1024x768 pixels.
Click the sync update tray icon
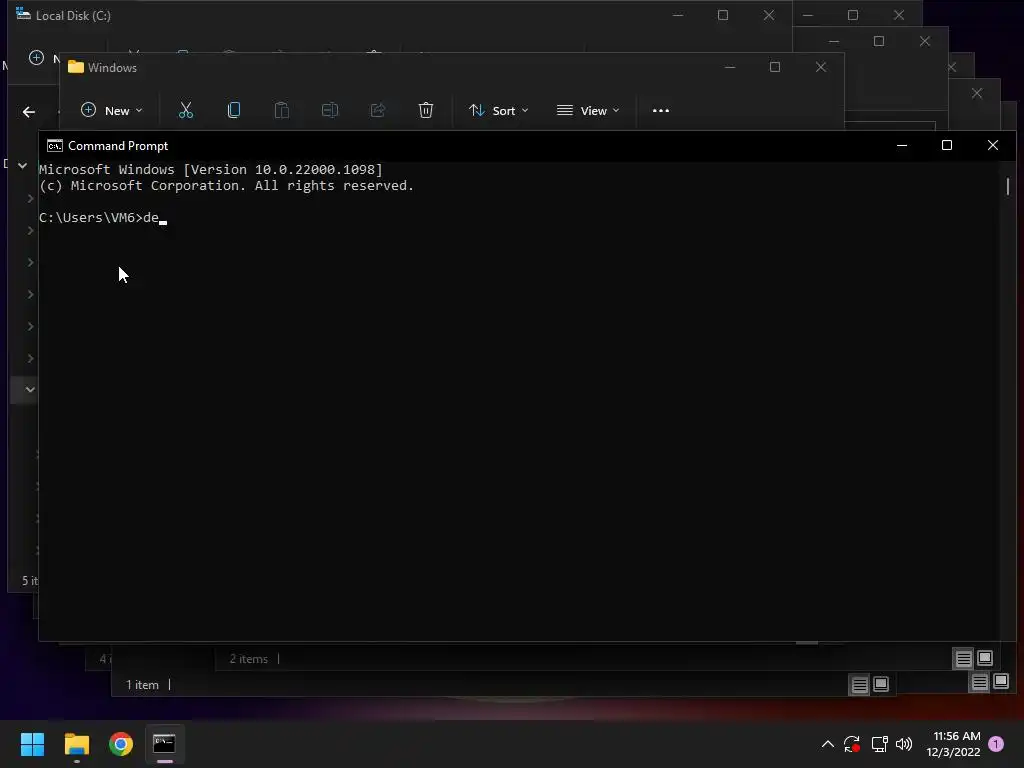pos(852,744)
